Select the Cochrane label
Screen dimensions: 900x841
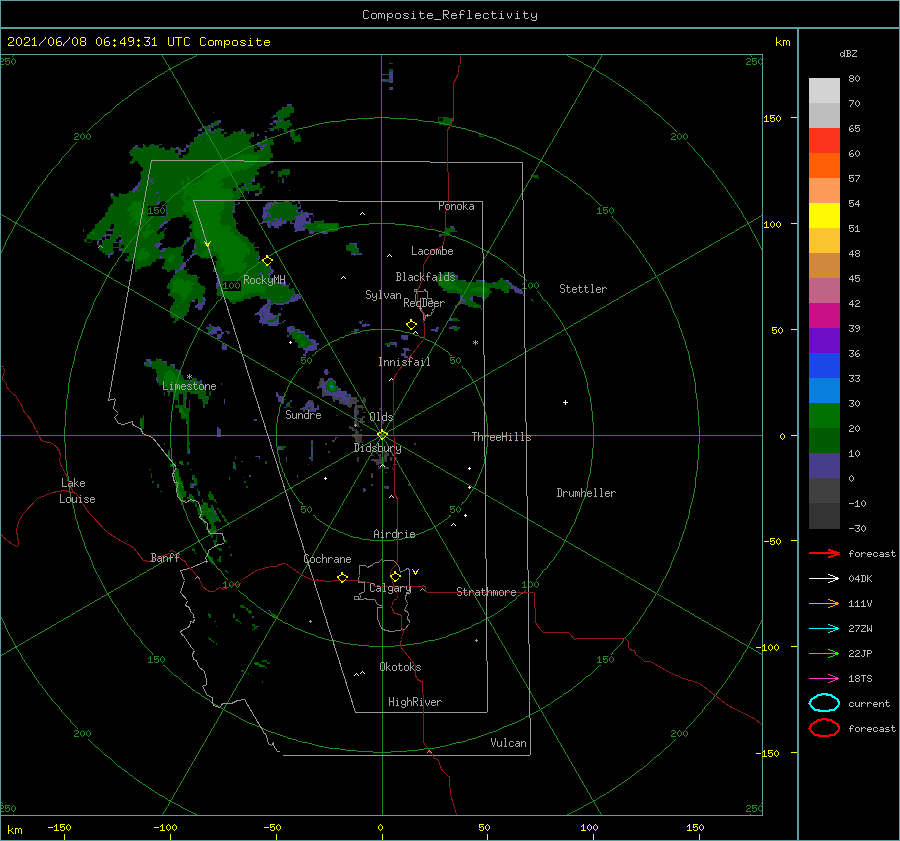click(327, 559)
